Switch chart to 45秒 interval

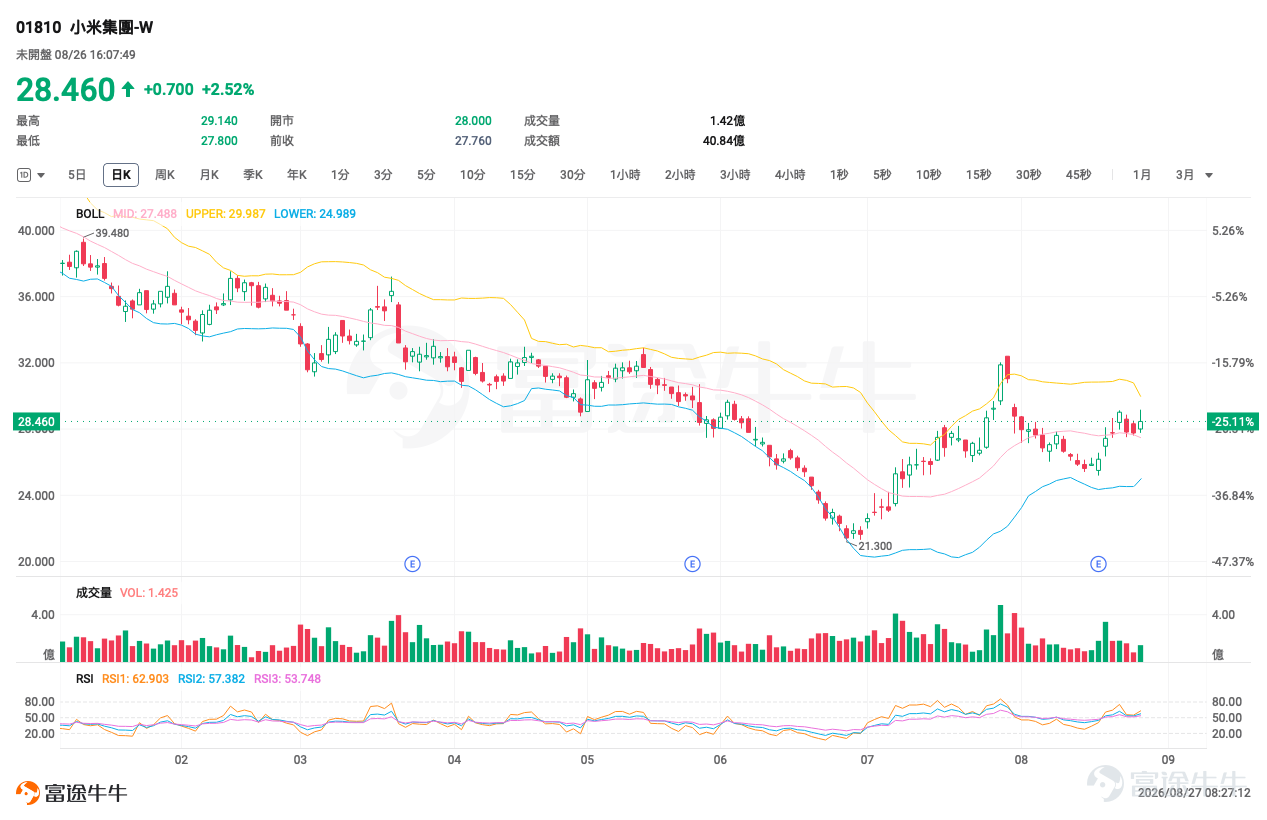tap(1078, 175)
